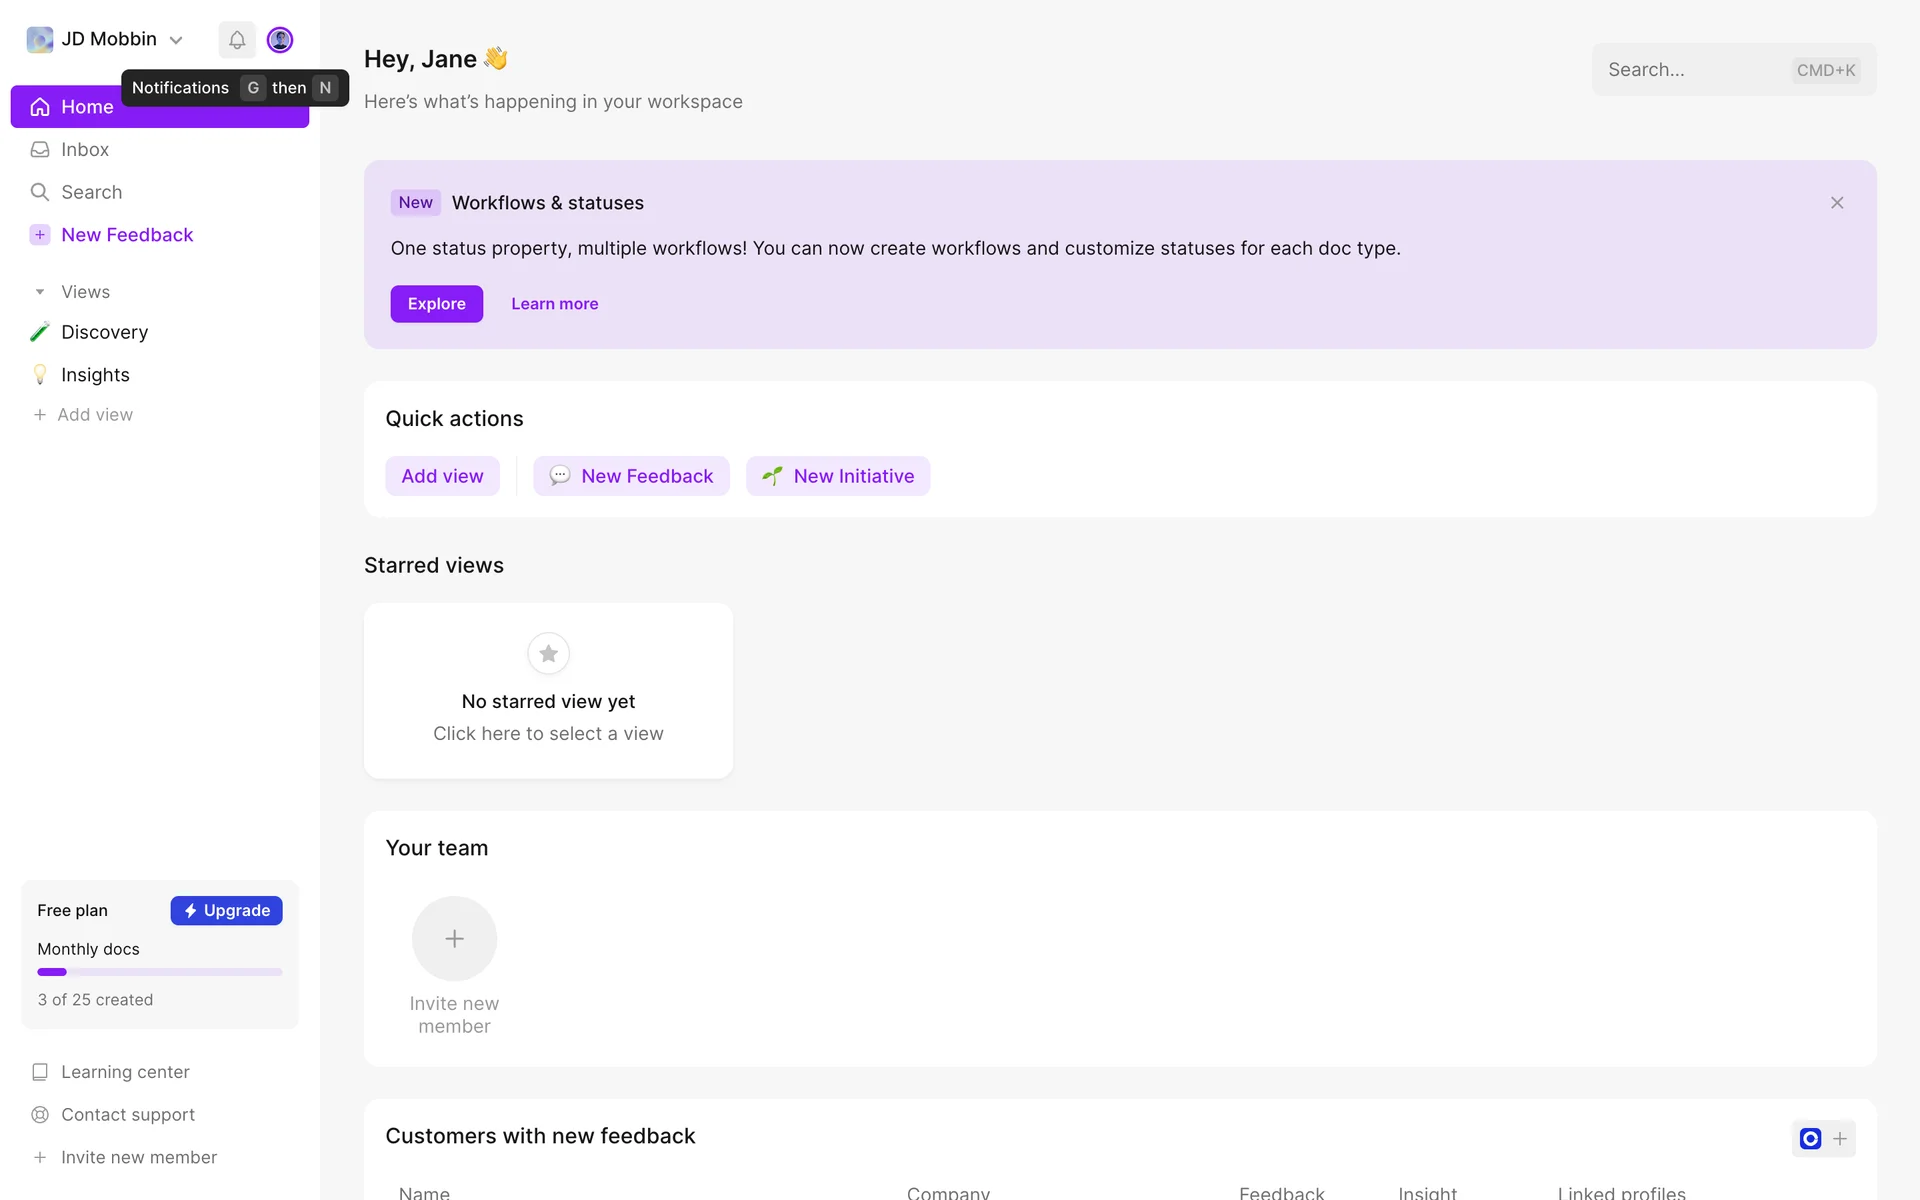Close the Workflows & statuses banner

click(x=1837, y=203)
